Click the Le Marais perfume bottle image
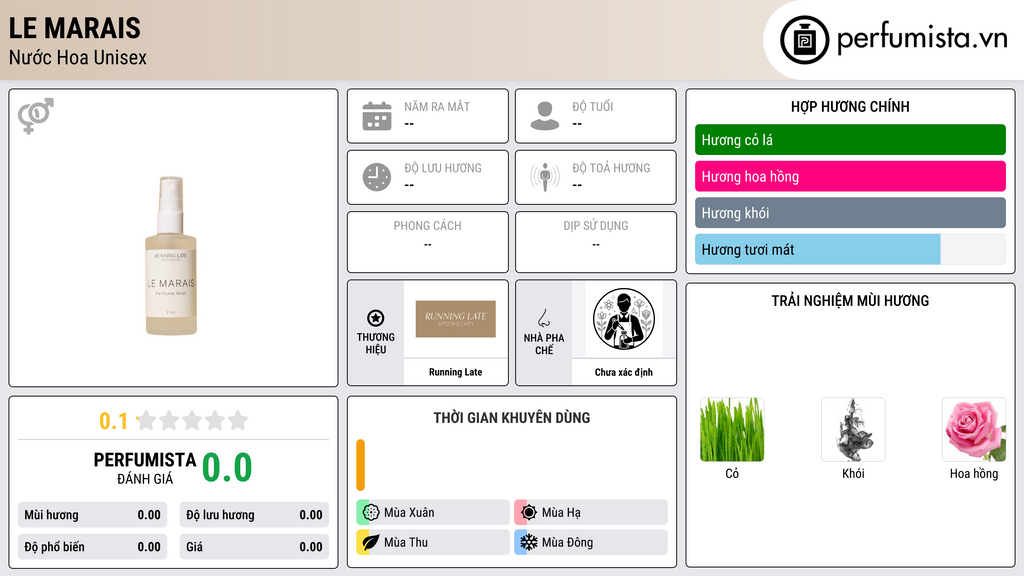The width and height of the screenshot is (1024, 576). click(x=171, y=255)
